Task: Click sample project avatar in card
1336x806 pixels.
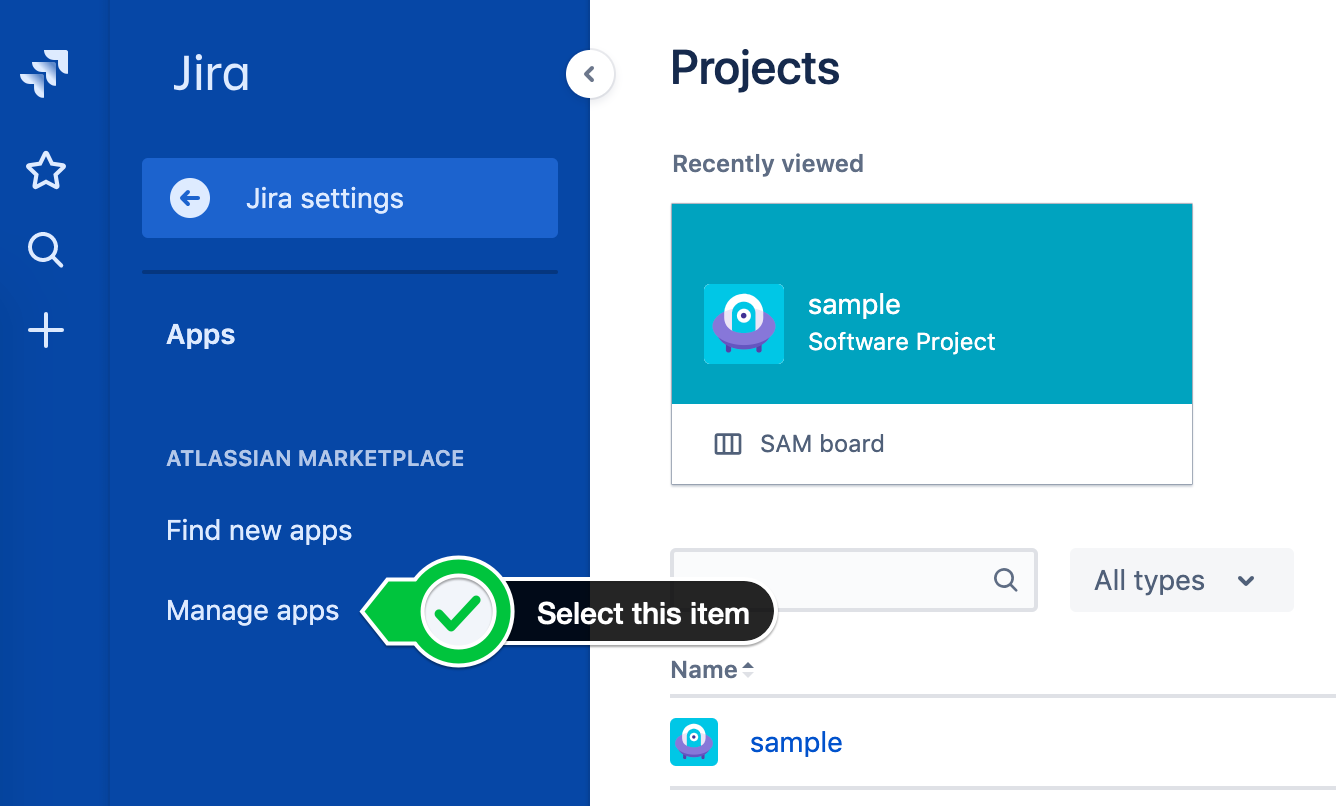Action: tap(743, 323)
